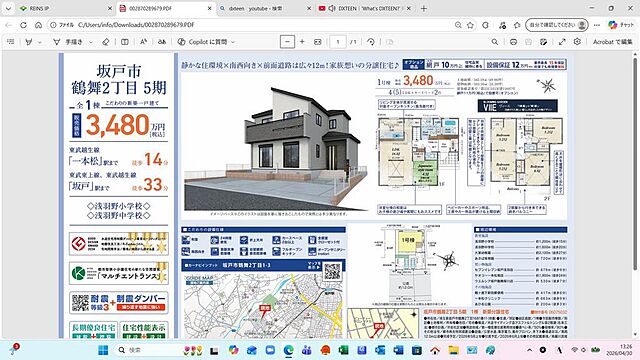Go to the browser home page
This screenshot has height=360, width=640.
point(38,25)
